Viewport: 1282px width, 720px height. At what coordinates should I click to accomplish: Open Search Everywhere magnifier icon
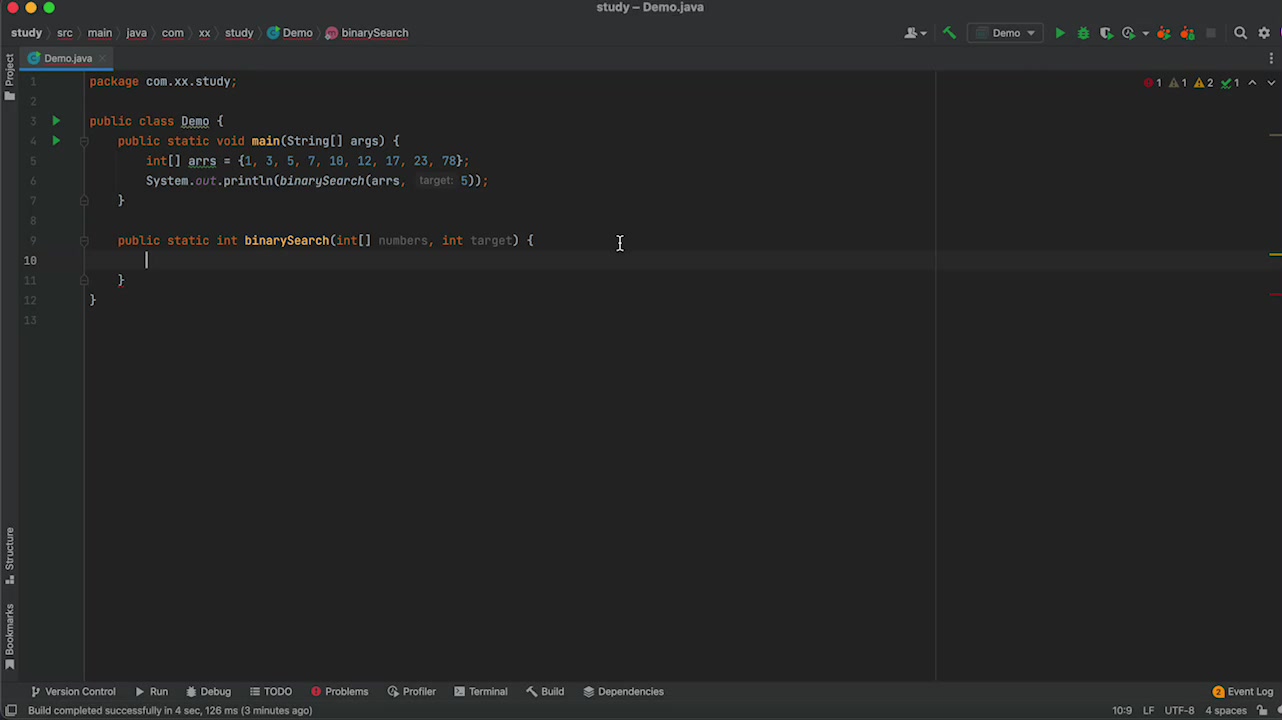point(1240,33)
